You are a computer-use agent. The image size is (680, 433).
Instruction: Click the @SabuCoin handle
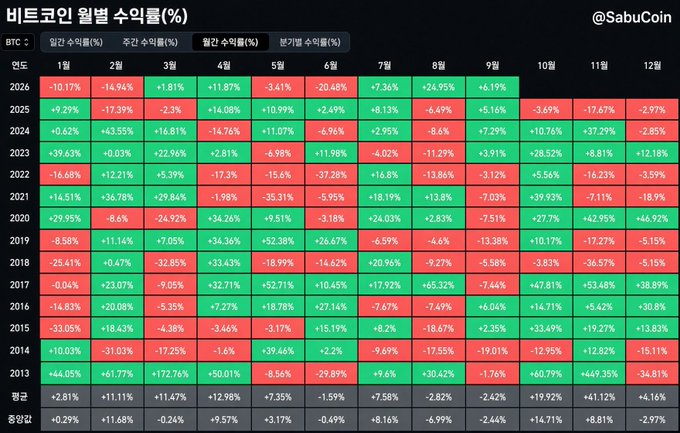tap(631, 17)
